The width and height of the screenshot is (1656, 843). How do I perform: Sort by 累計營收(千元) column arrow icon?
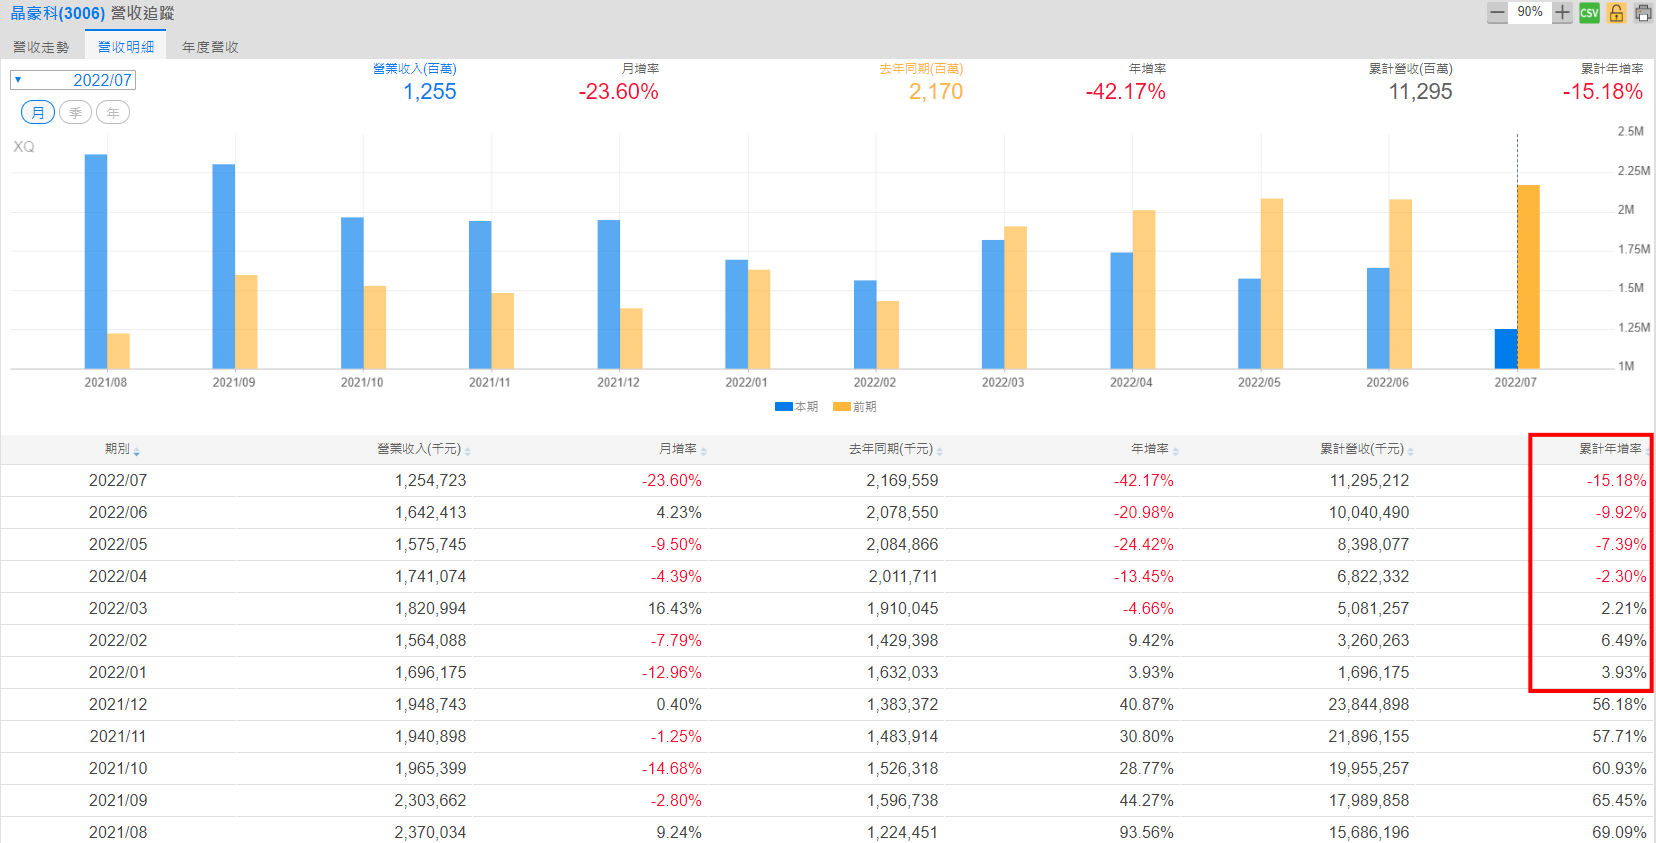[1411, 451]
